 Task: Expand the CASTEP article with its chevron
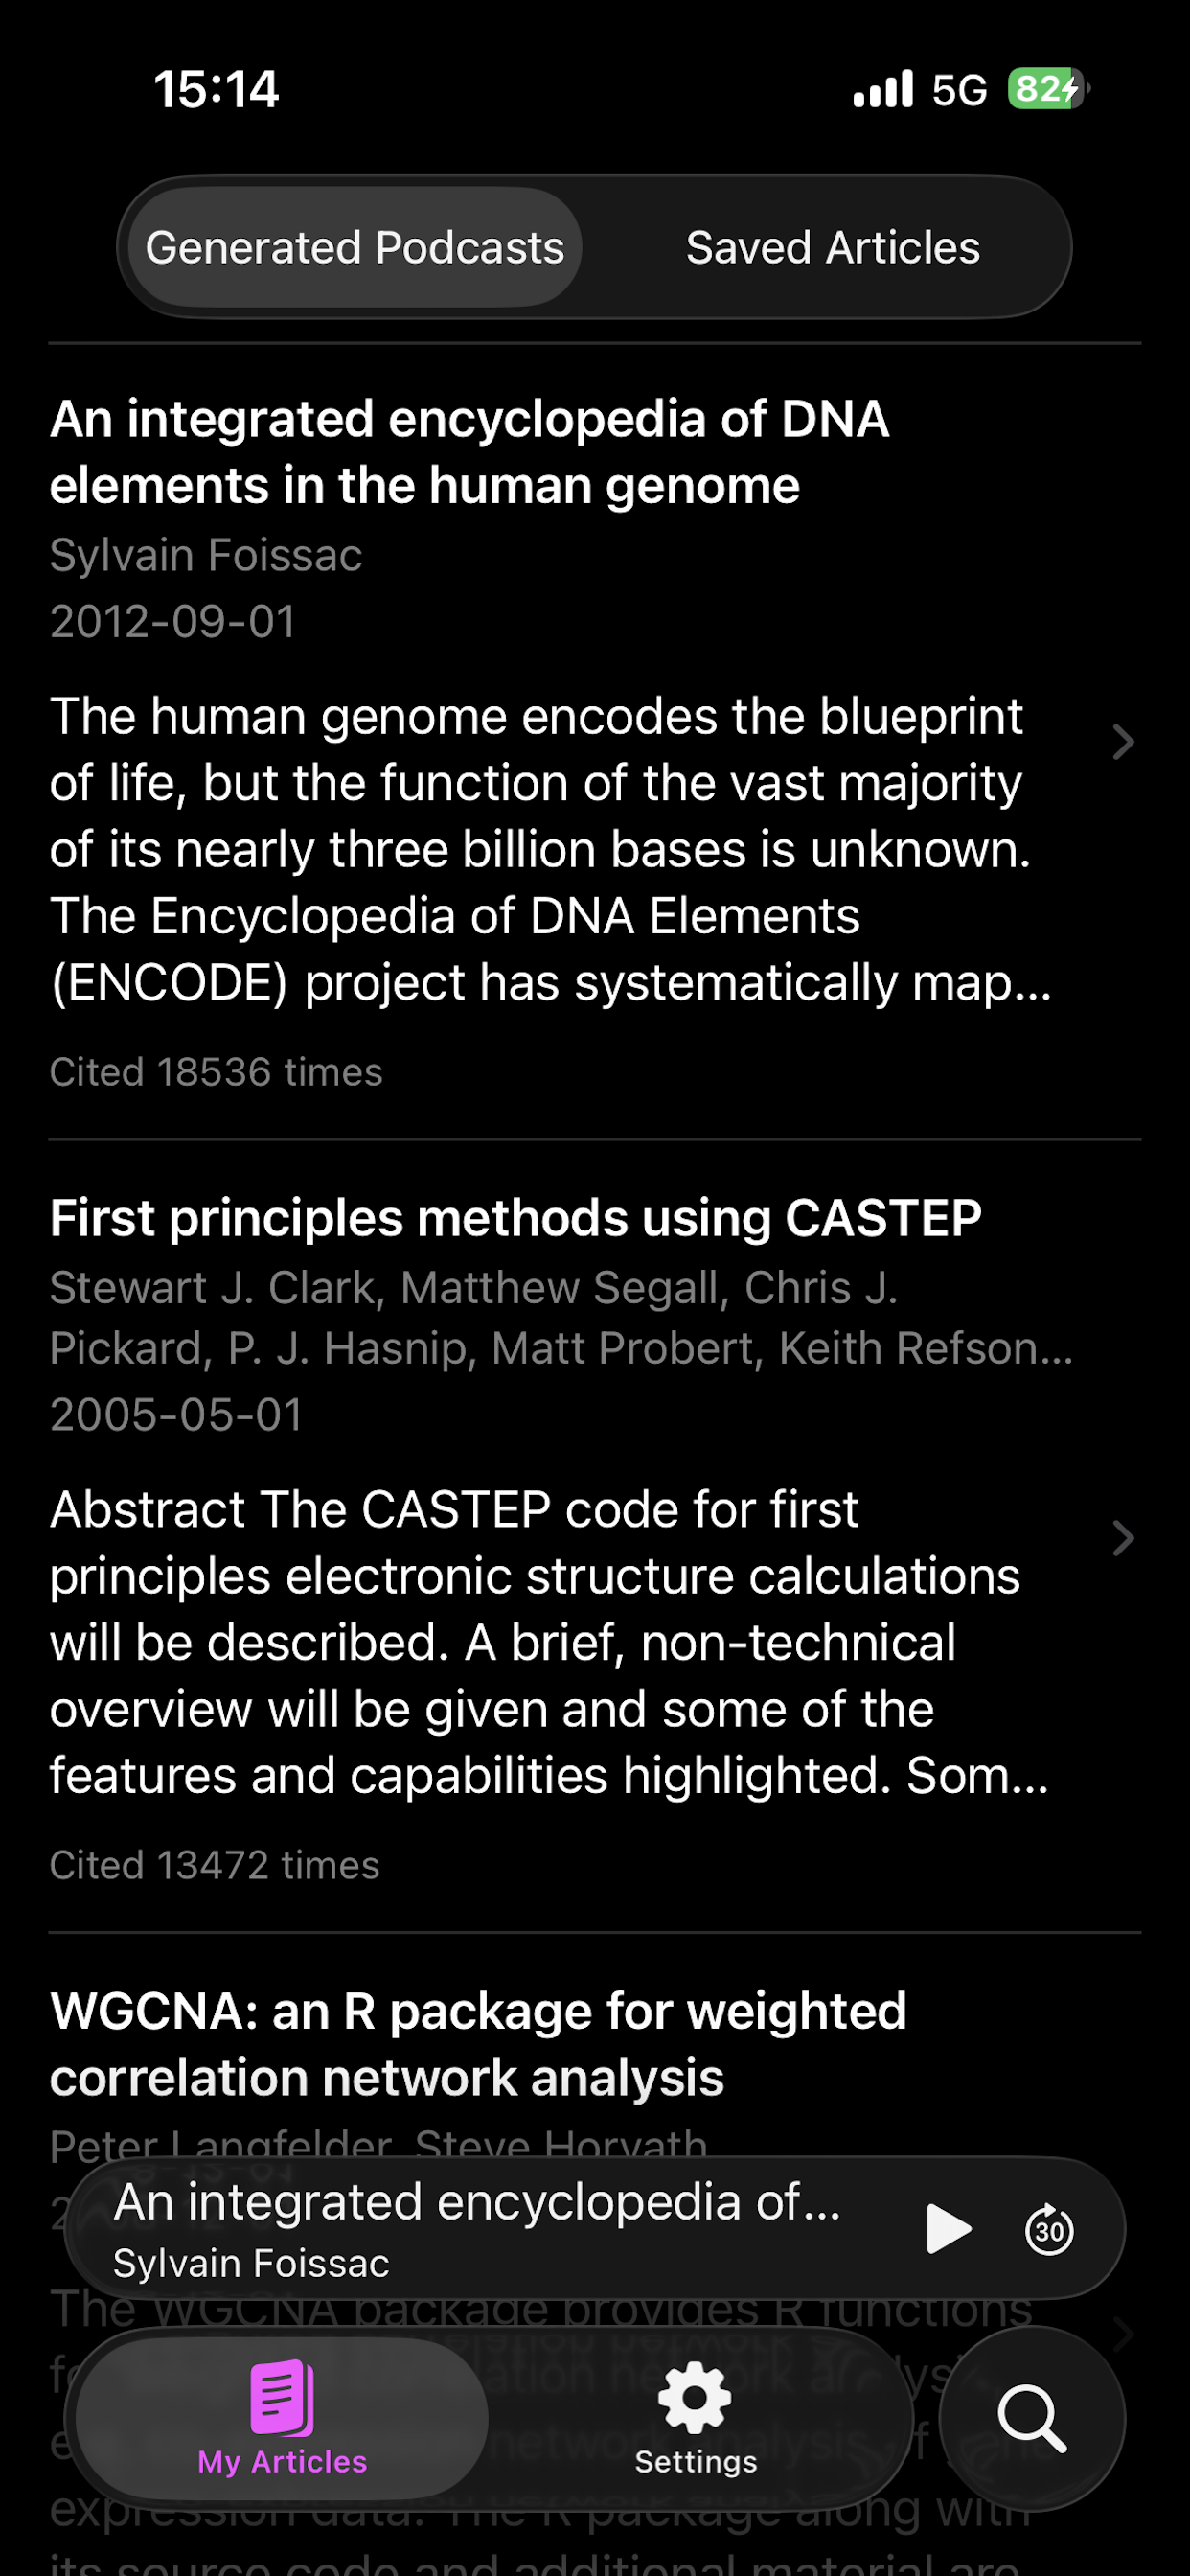point(1124,1538)
